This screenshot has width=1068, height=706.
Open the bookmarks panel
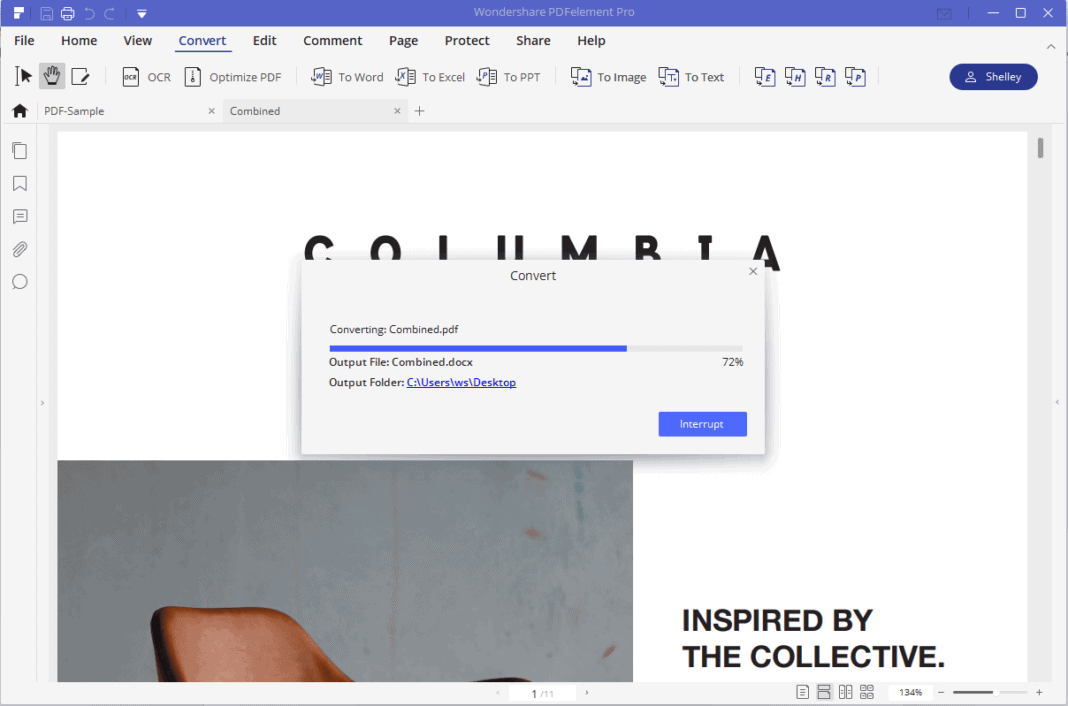click(x=19, y=183)
